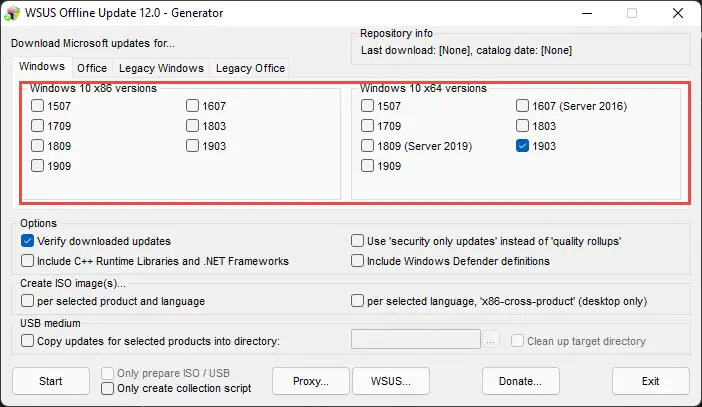Click the Exit button
The image size is (702, 407).
tap(651, 381)
